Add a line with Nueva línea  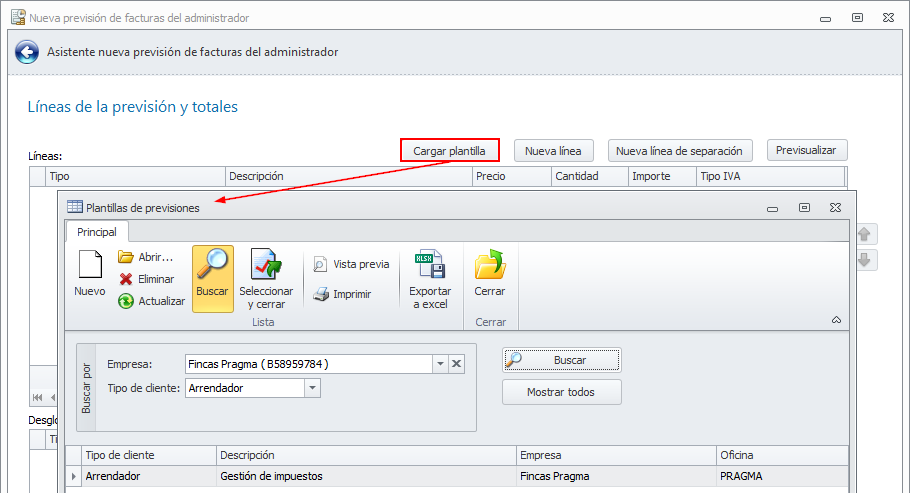click(x=553, y=150)
